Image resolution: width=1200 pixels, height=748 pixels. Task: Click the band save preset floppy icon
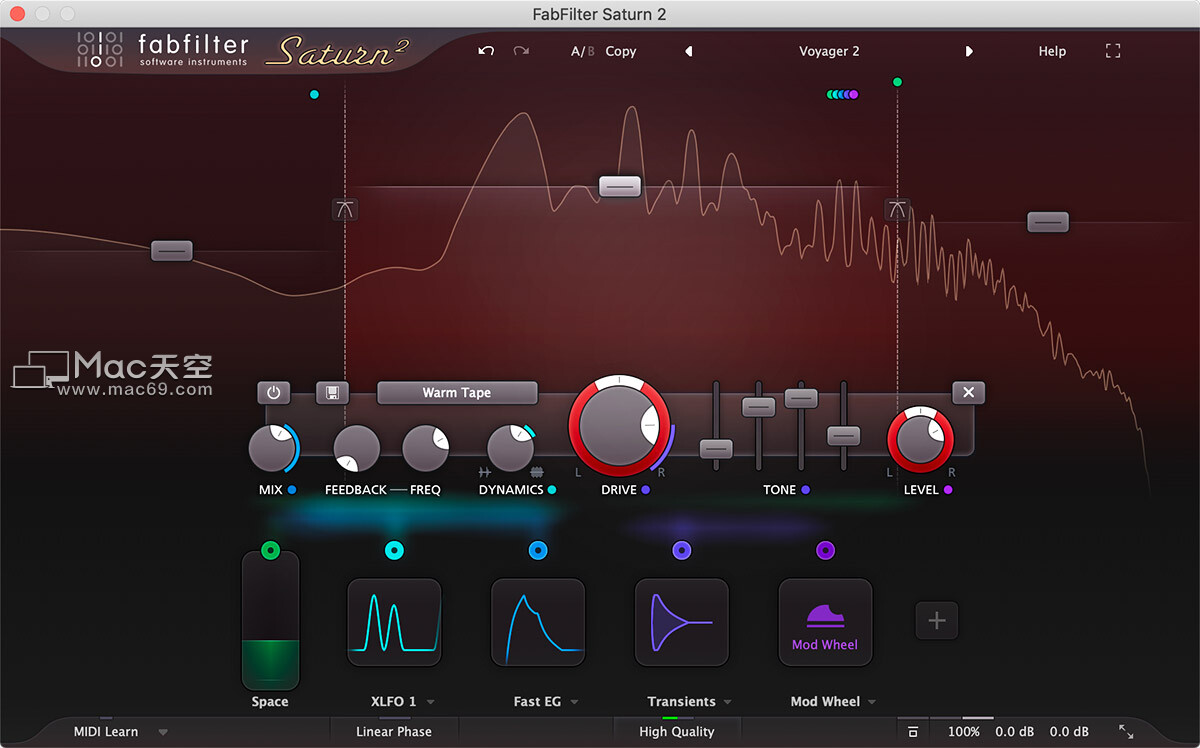[332, 392]
